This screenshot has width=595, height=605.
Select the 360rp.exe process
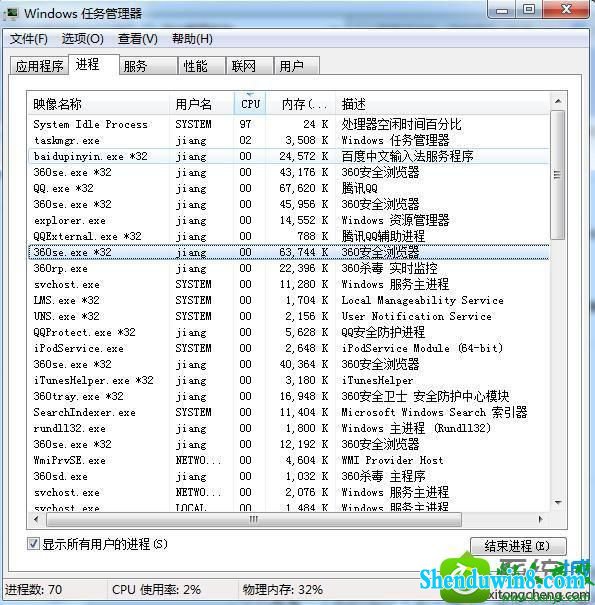pos(288,268)
